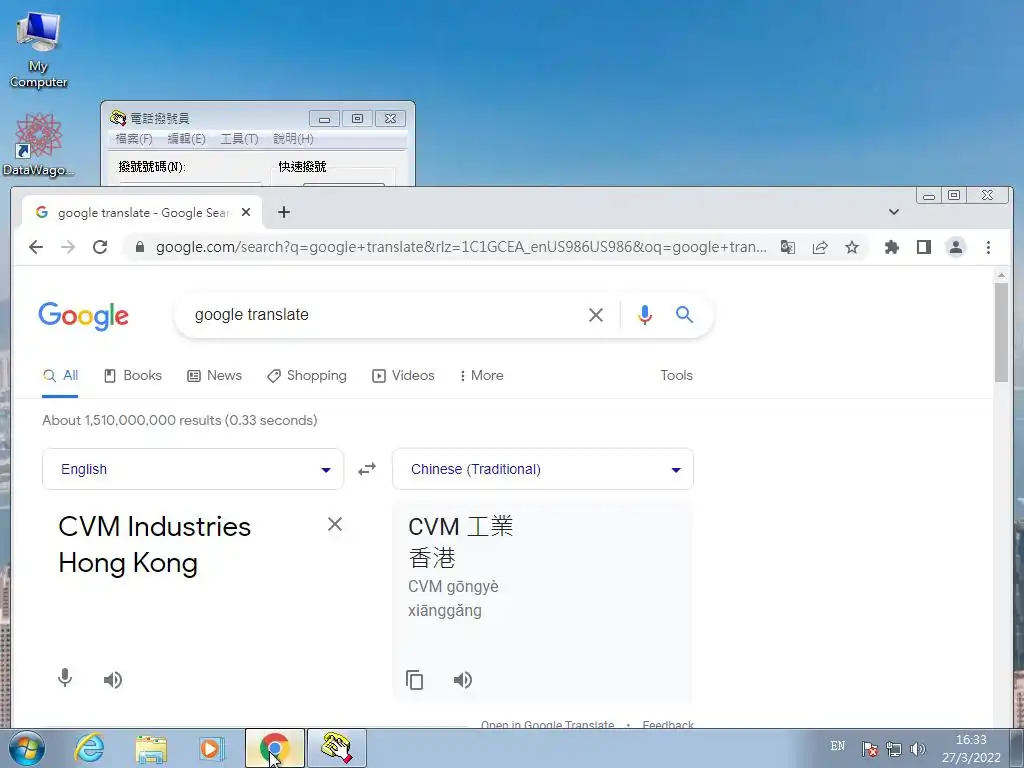Open Chrome three-dot menu
Screen dimensions: 1024x768
pos(988,248)
